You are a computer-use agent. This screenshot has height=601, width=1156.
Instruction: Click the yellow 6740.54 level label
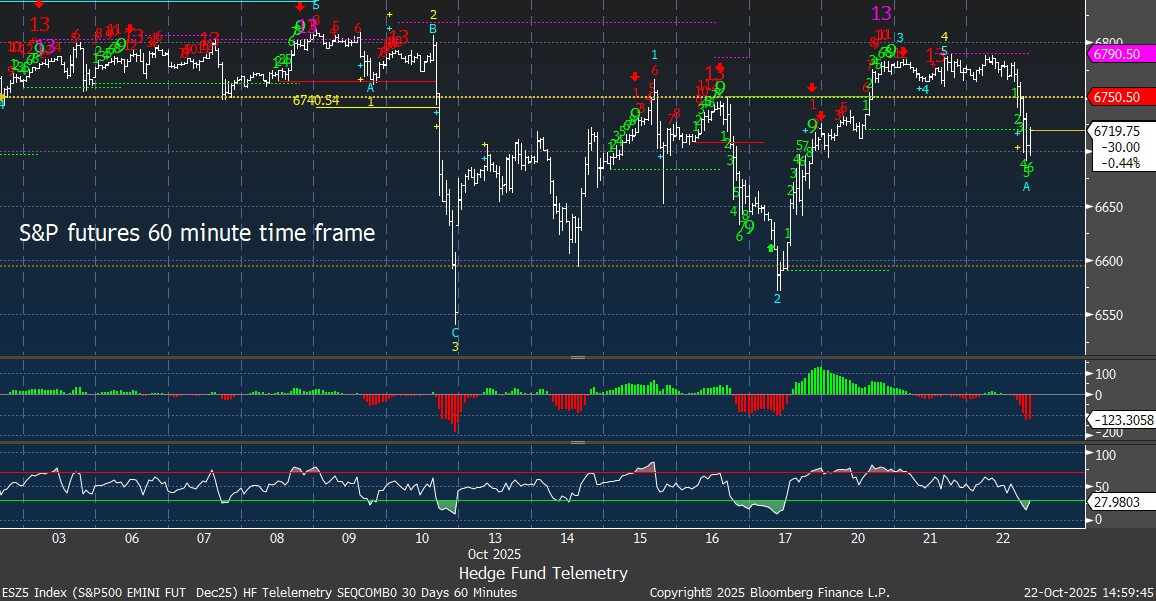316,100
